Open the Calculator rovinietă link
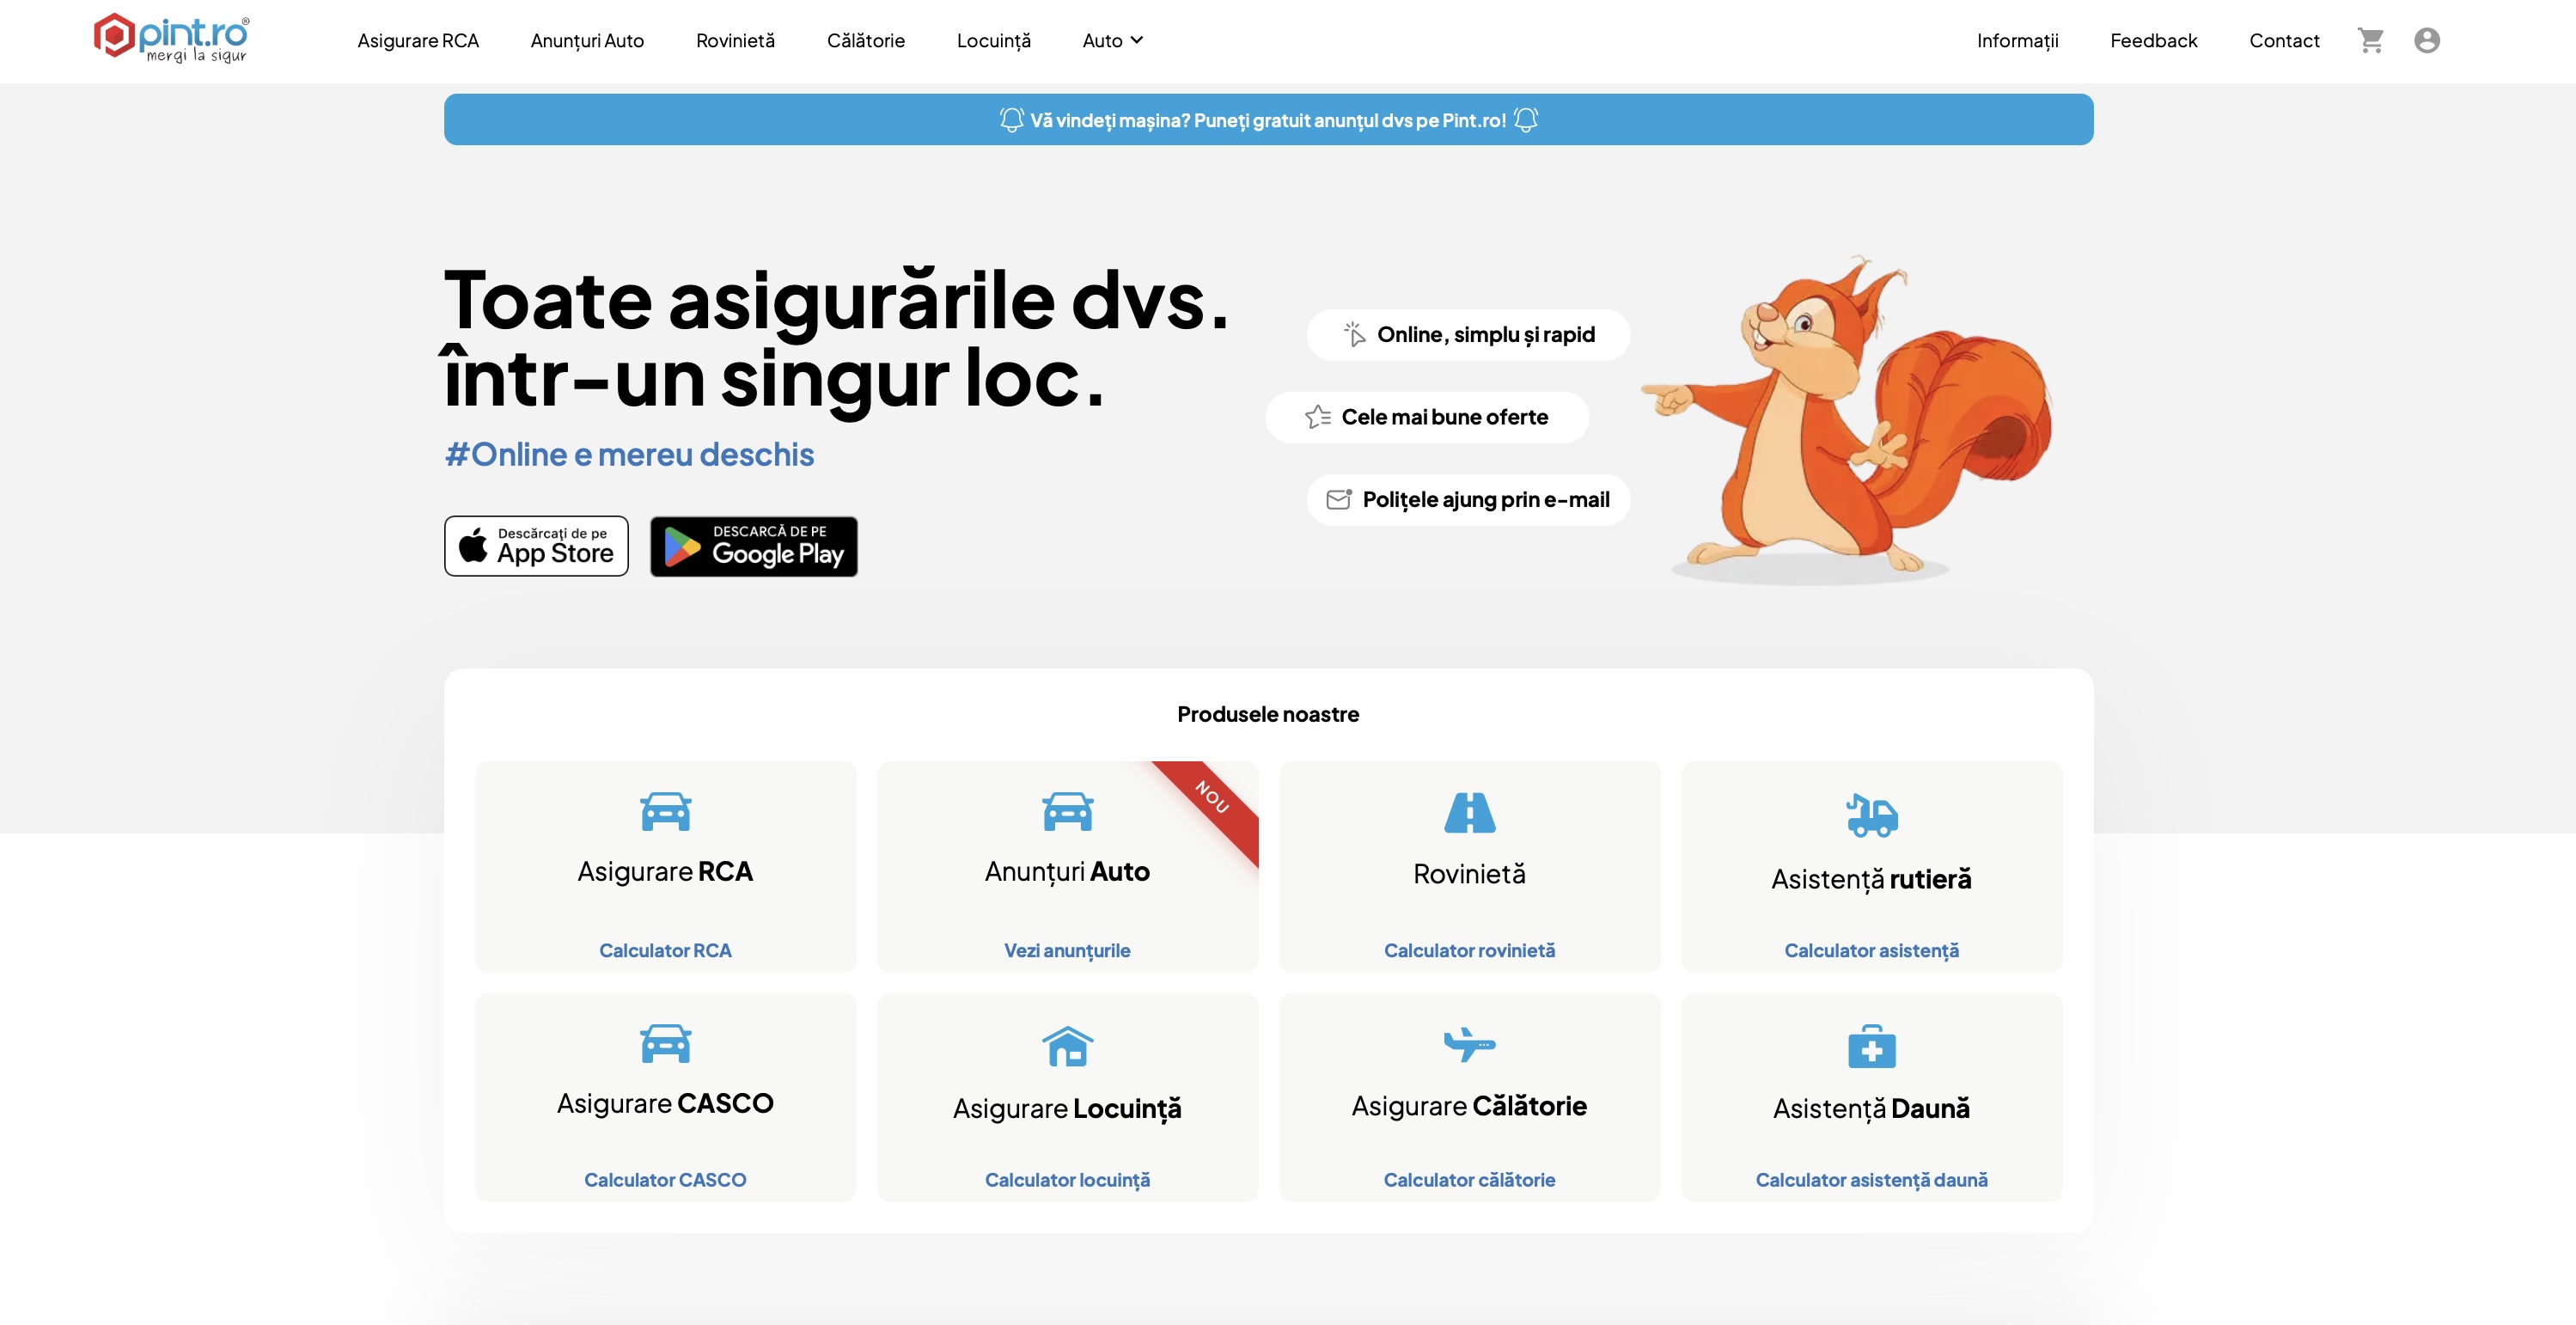 pos(1469,950)
